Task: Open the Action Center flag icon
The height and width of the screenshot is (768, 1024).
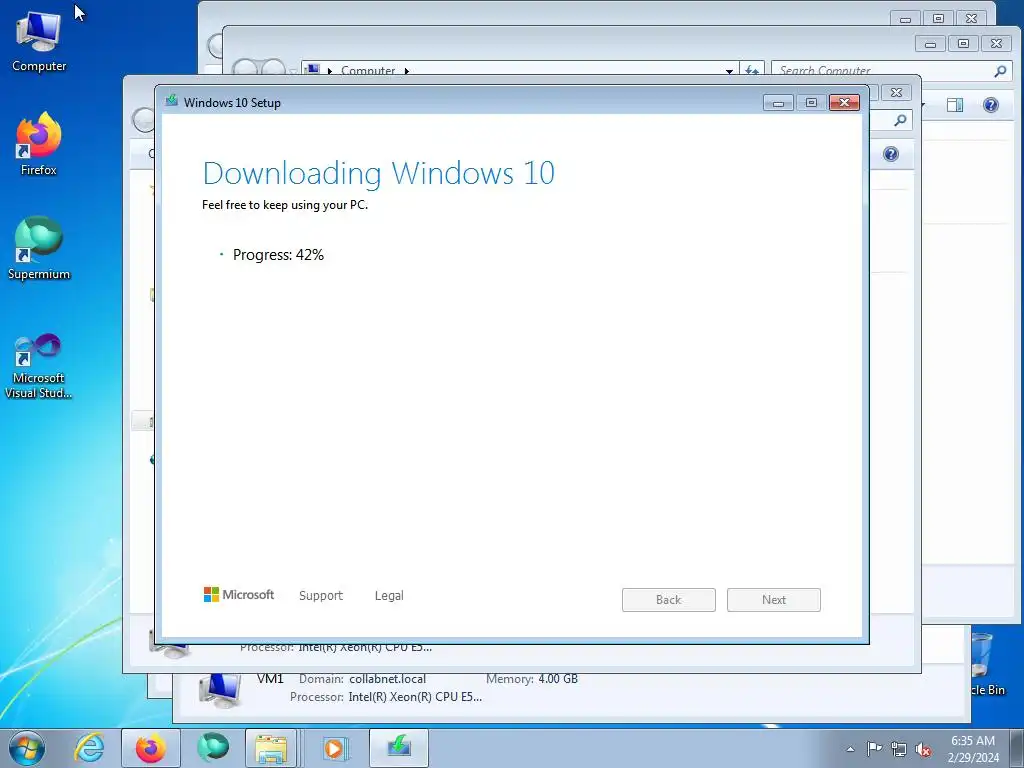Action: coord(874,749)
